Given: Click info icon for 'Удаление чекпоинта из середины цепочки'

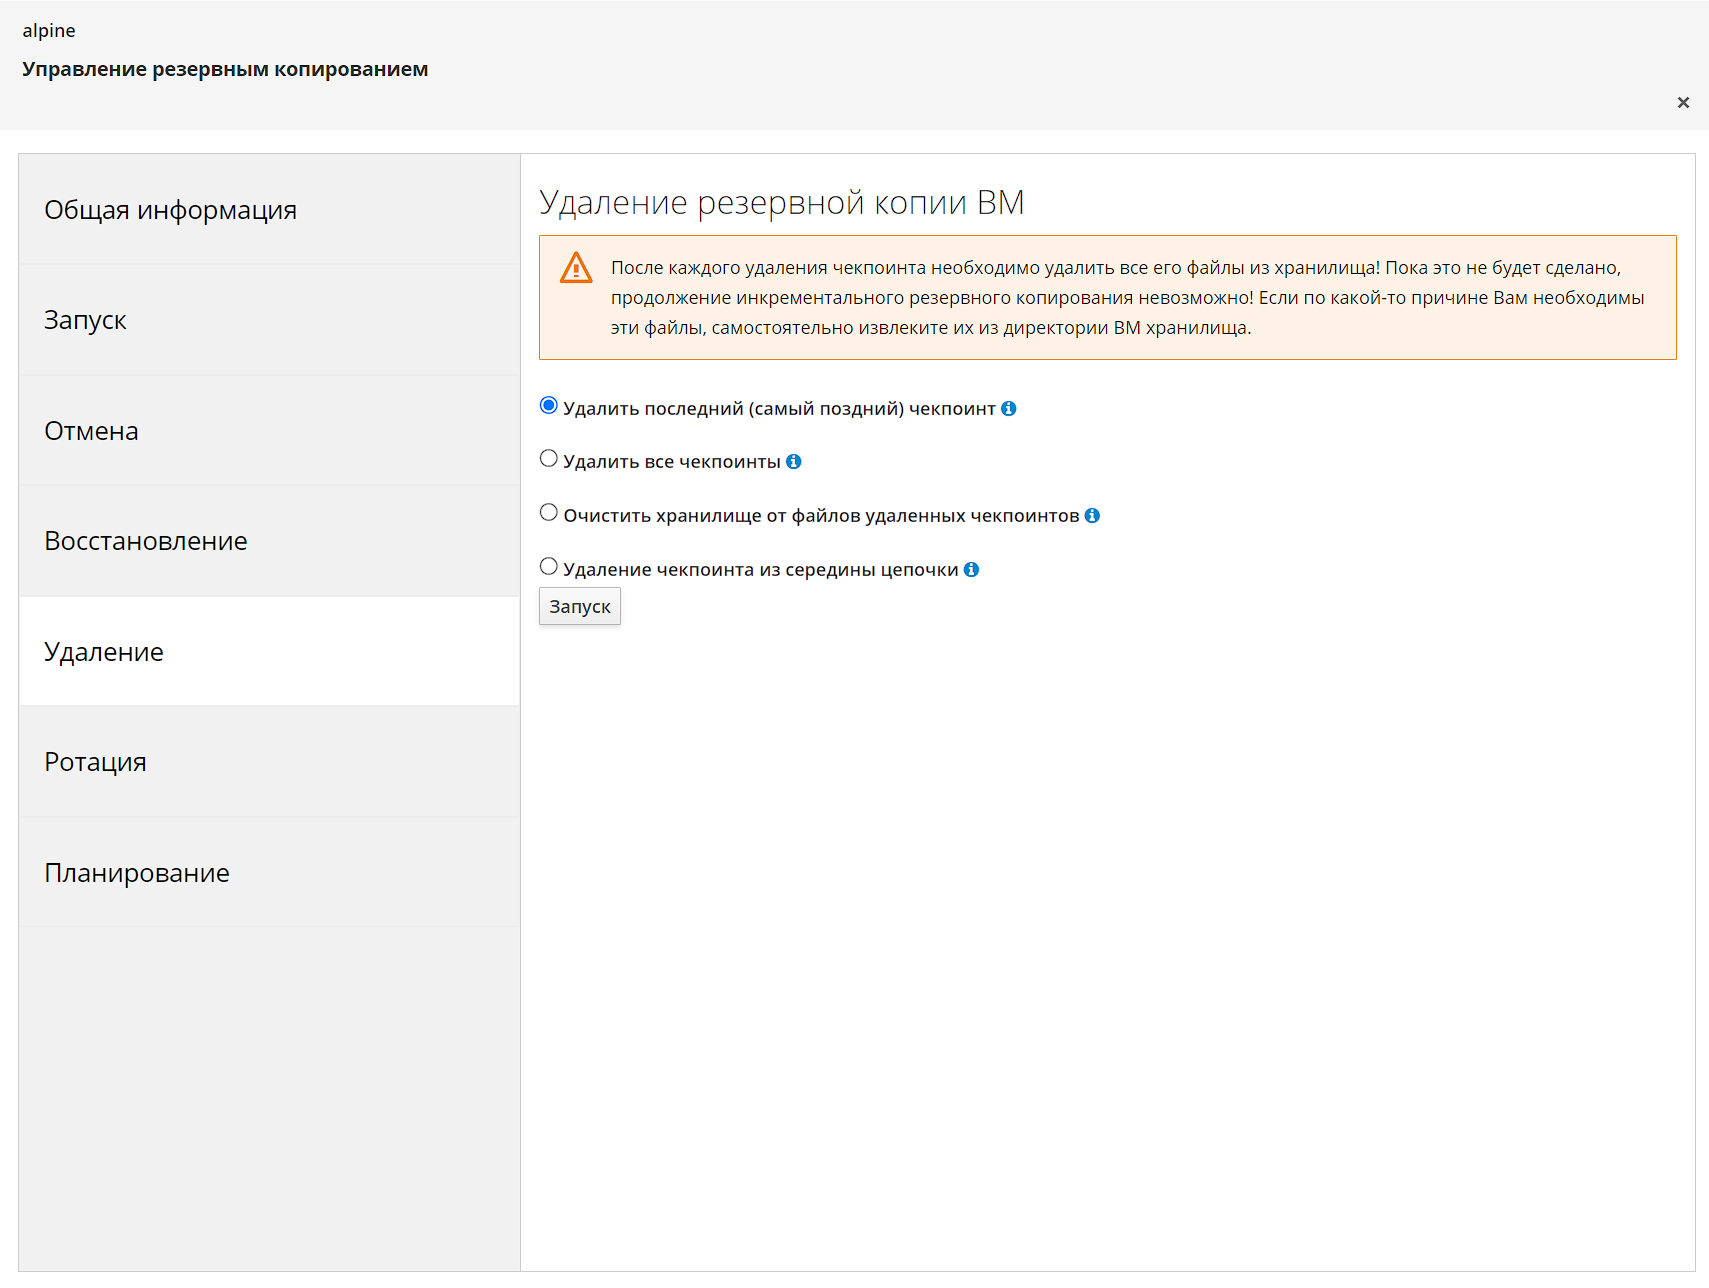Looking at the screenshot, I should [971, 569].
